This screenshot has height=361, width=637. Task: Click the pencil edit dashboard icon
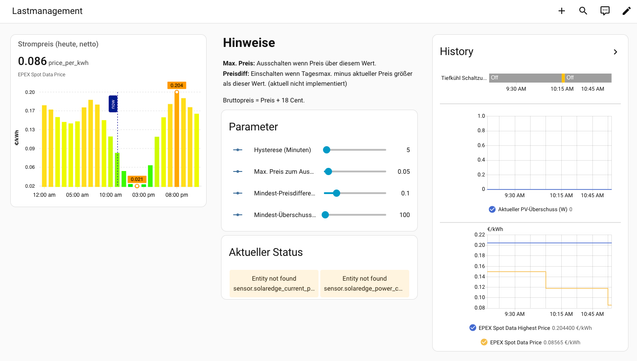[x=626, y=11]
